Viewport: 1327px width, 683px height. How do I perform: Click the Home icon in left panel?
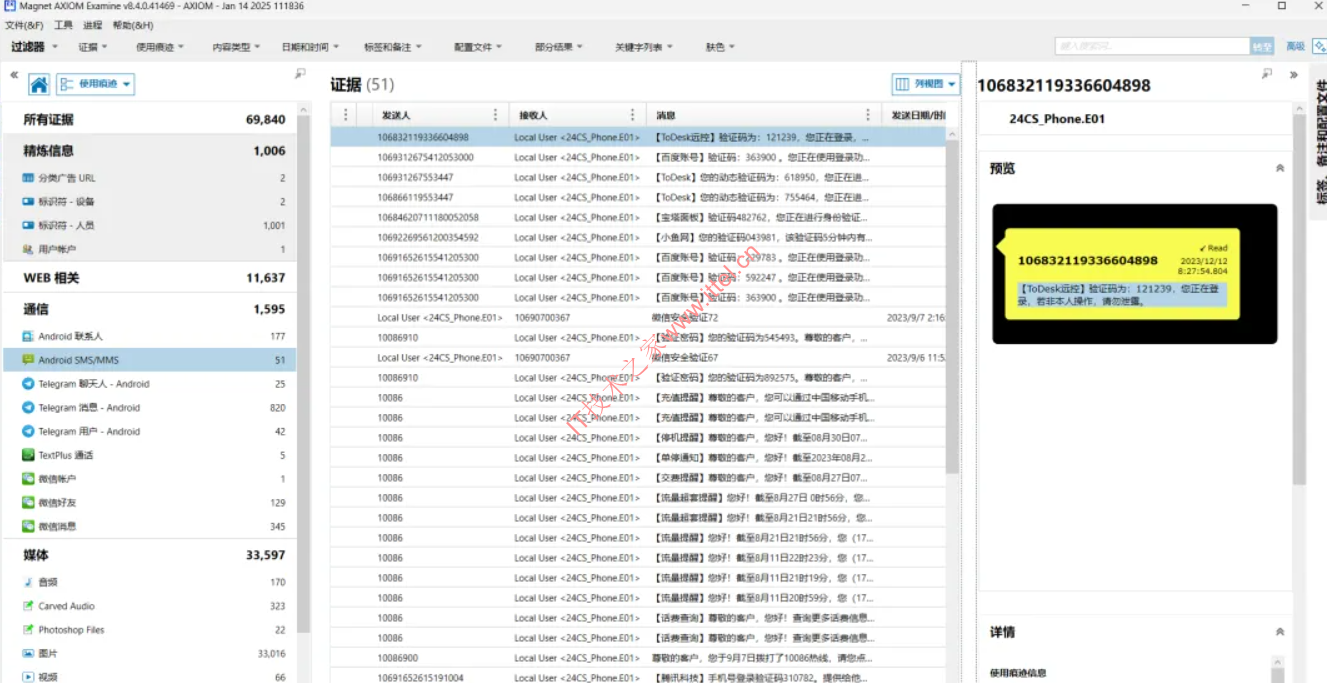[x=39, y=85]
